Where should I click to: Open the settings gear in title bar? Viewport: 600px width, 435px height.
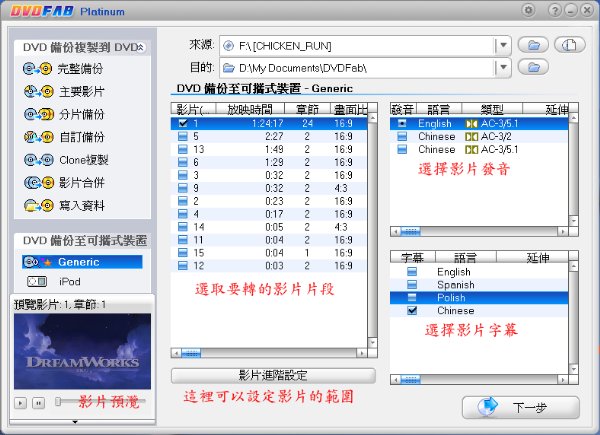528,10
